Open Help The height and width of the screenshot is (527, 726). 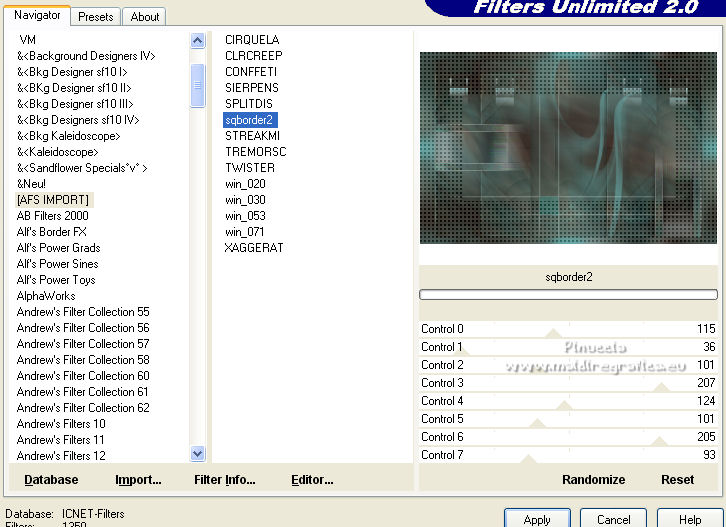click(x=690, y=520)
